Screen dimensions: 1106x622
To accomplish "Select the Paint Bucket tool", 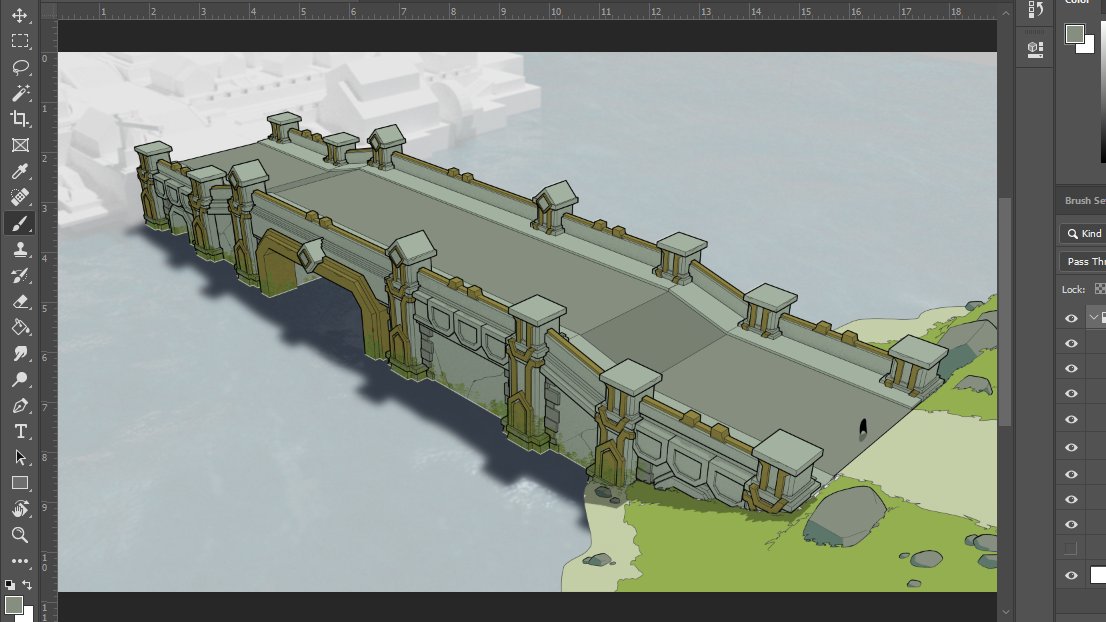I will pyautogui.click(x=20, y=327).
